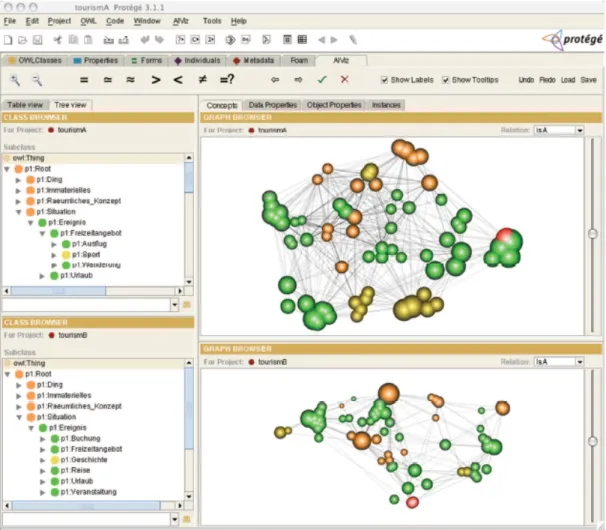Expand p1:Geschichte in tourismB tree

(x=43, y=460)
